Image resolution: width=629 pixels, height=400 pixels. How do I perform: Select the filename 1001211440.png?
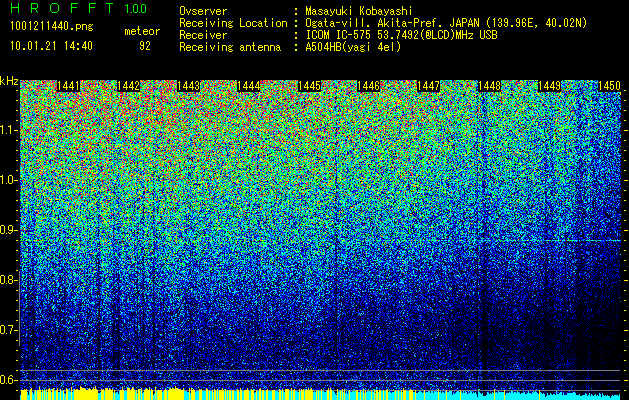point(52,27)
